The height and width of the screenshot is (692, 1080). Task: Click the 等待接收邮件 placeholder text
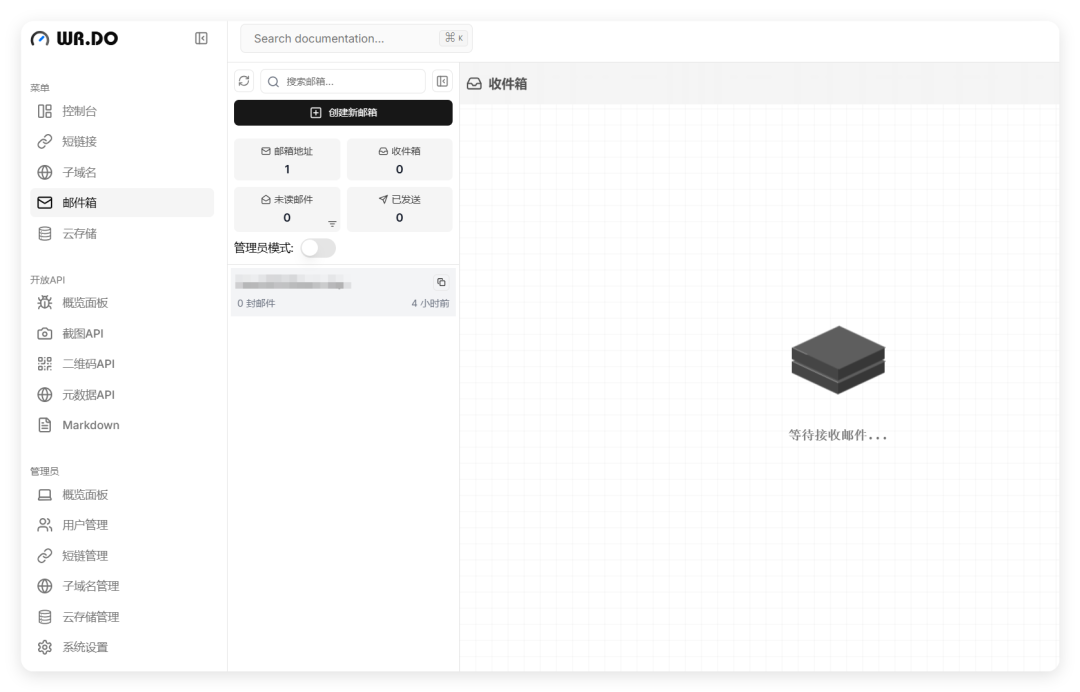pyautogui.click(x=838, y=435)
